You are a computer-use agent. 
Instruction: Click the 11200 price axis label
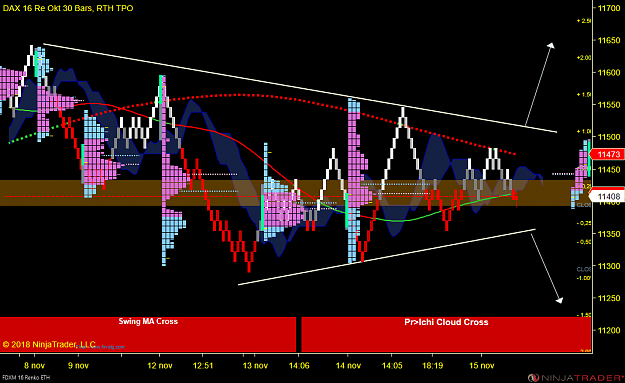pos(609,330)
